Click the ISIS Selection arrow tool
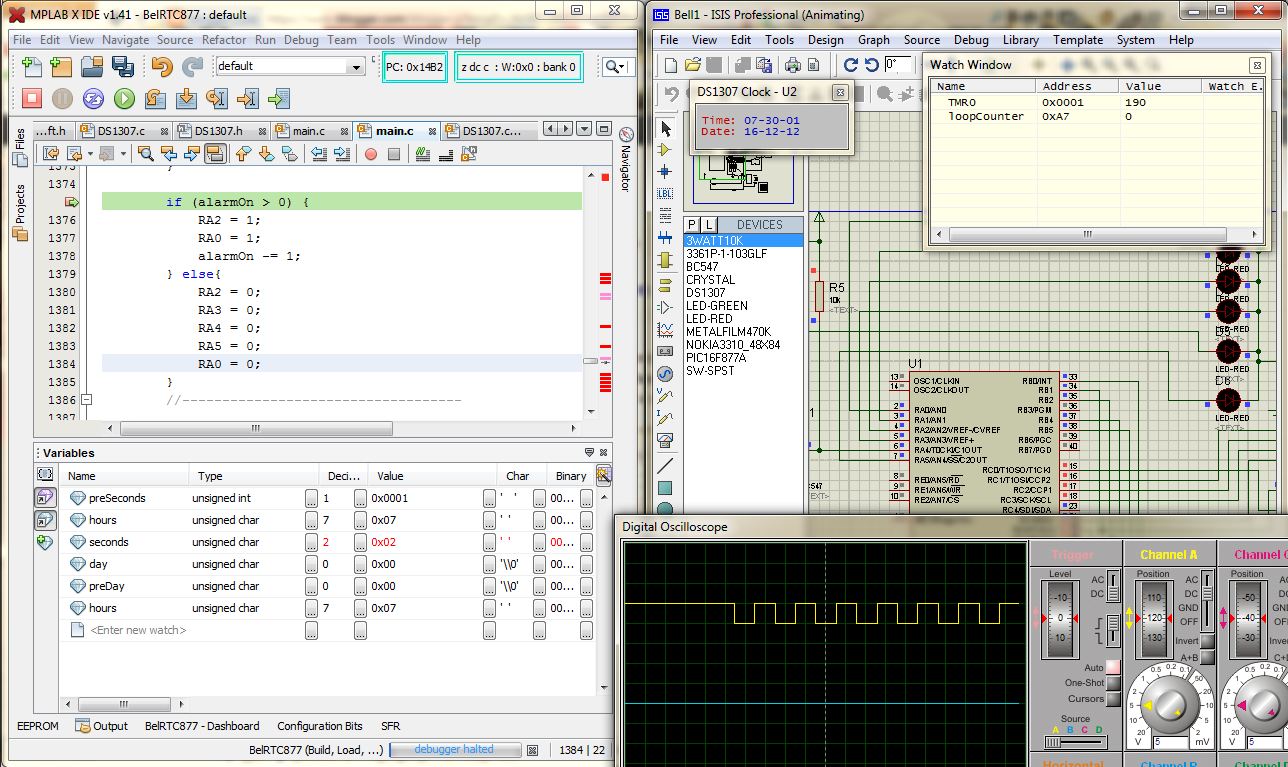The image size is (1288, 767). (x=666, y=128)
